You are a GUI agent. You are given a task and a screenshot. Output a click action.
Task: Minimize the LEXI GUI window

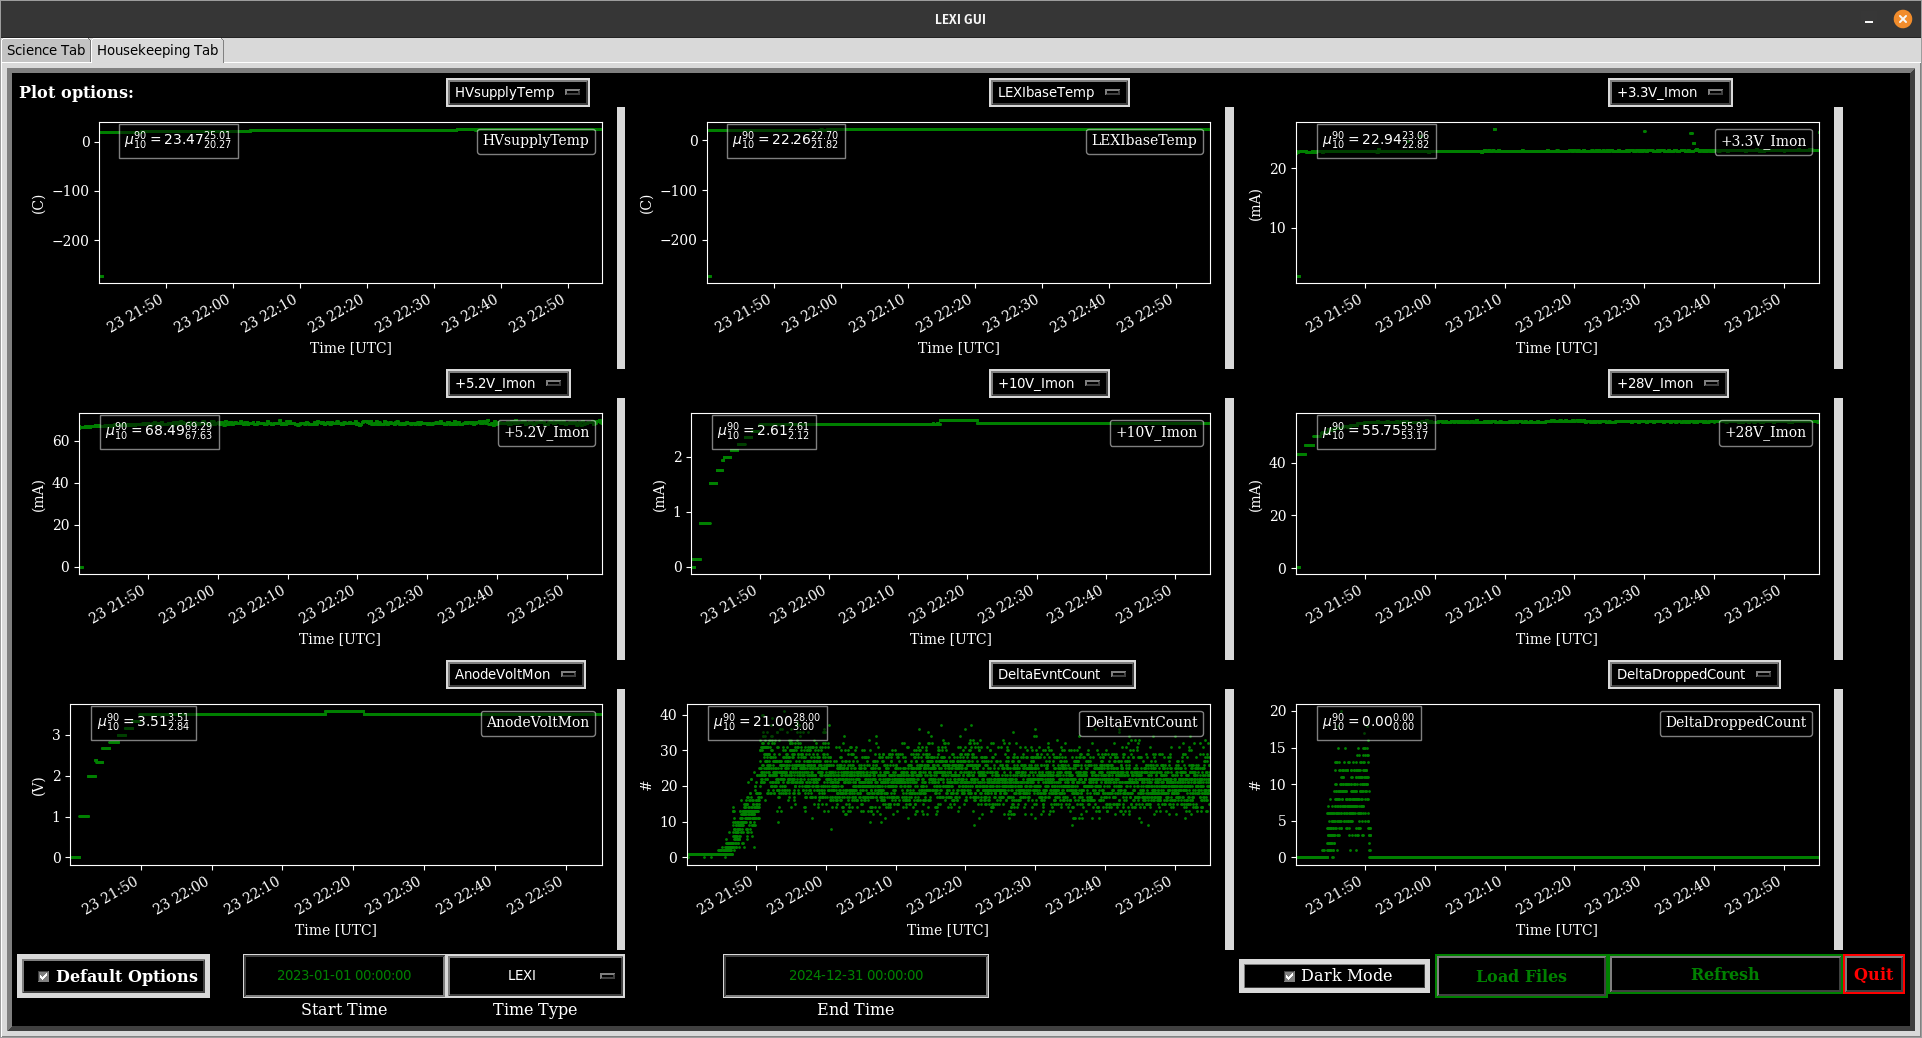pos(1868,19)
